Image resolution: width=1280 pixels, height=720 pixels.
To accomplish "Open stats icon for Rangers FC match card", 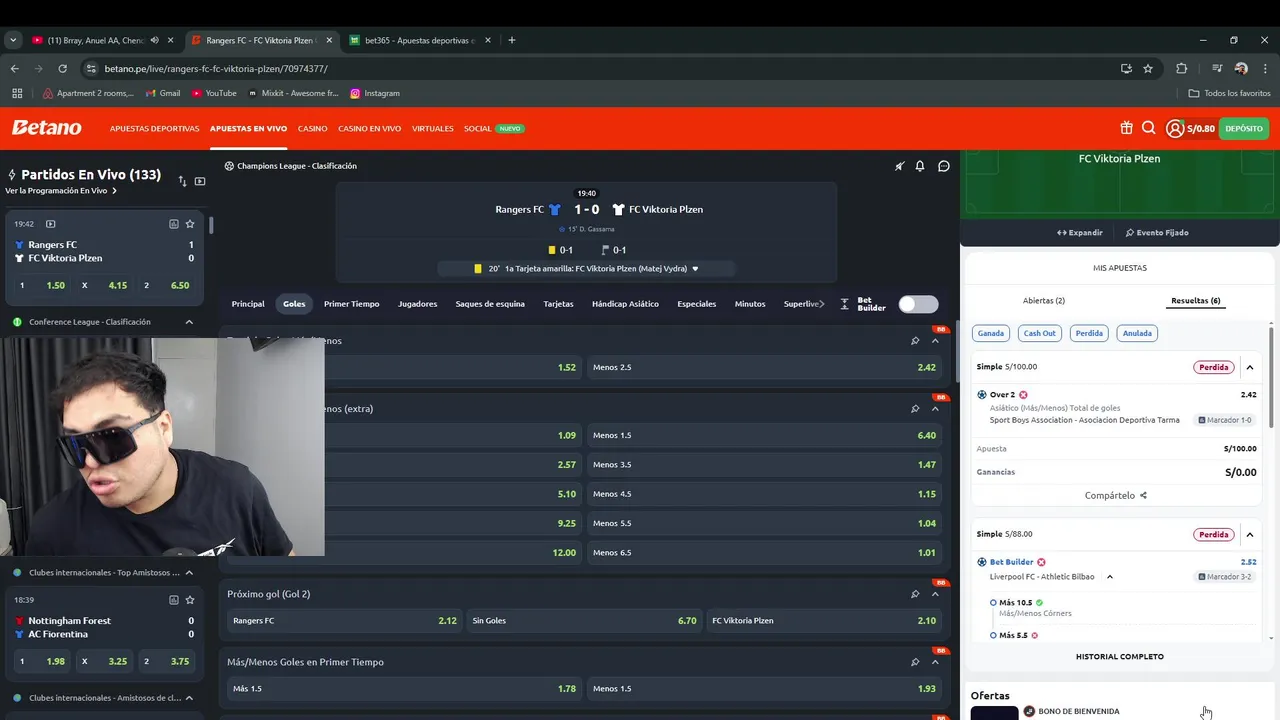I will click(x=173, y=224).
